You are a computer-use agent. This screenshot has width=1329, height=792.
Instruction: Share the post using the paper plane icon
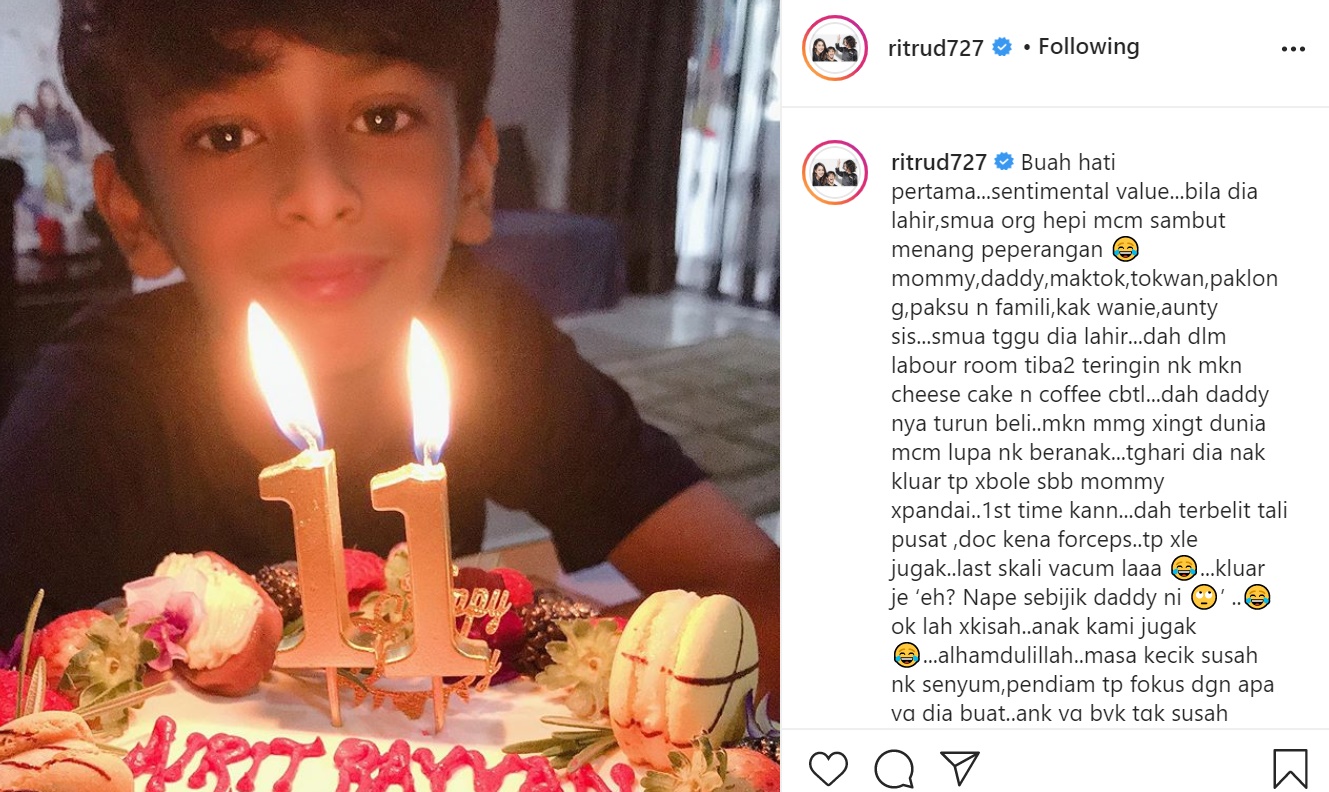point(959,768)
